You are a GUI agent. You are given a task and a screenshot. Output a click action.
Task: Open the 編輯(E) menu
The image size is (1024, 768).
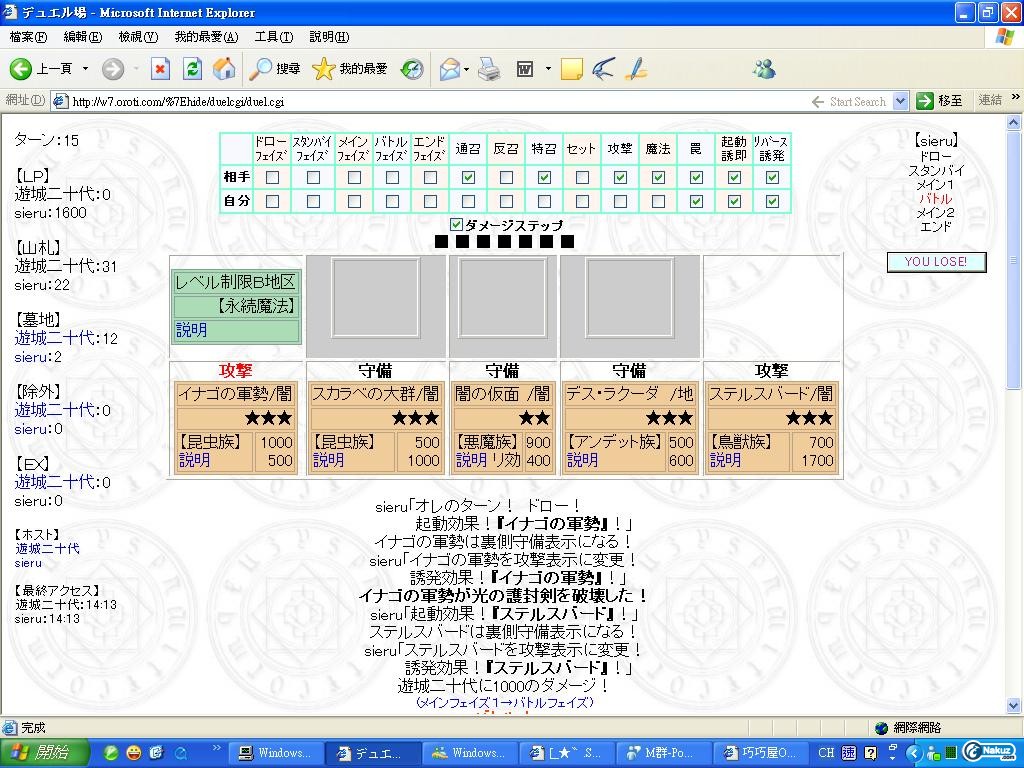[82, 37]
